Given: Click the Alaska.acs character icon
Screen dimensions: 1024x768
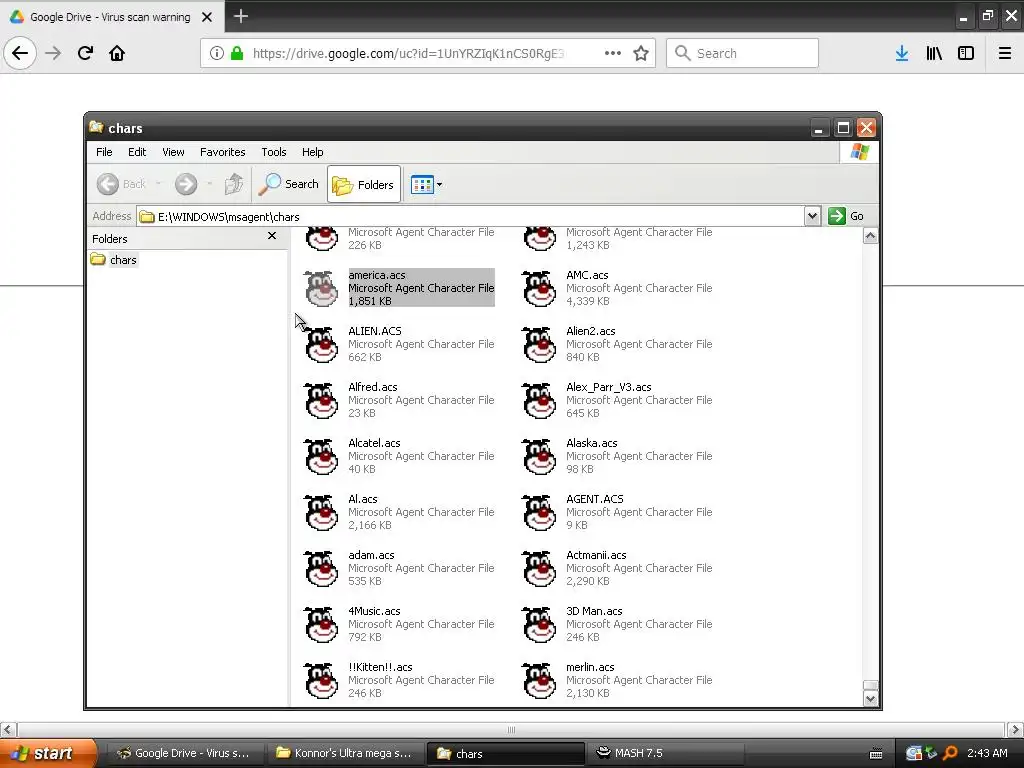Looking at the screenshot, I should pyautogui.click(x=539, y=456).
